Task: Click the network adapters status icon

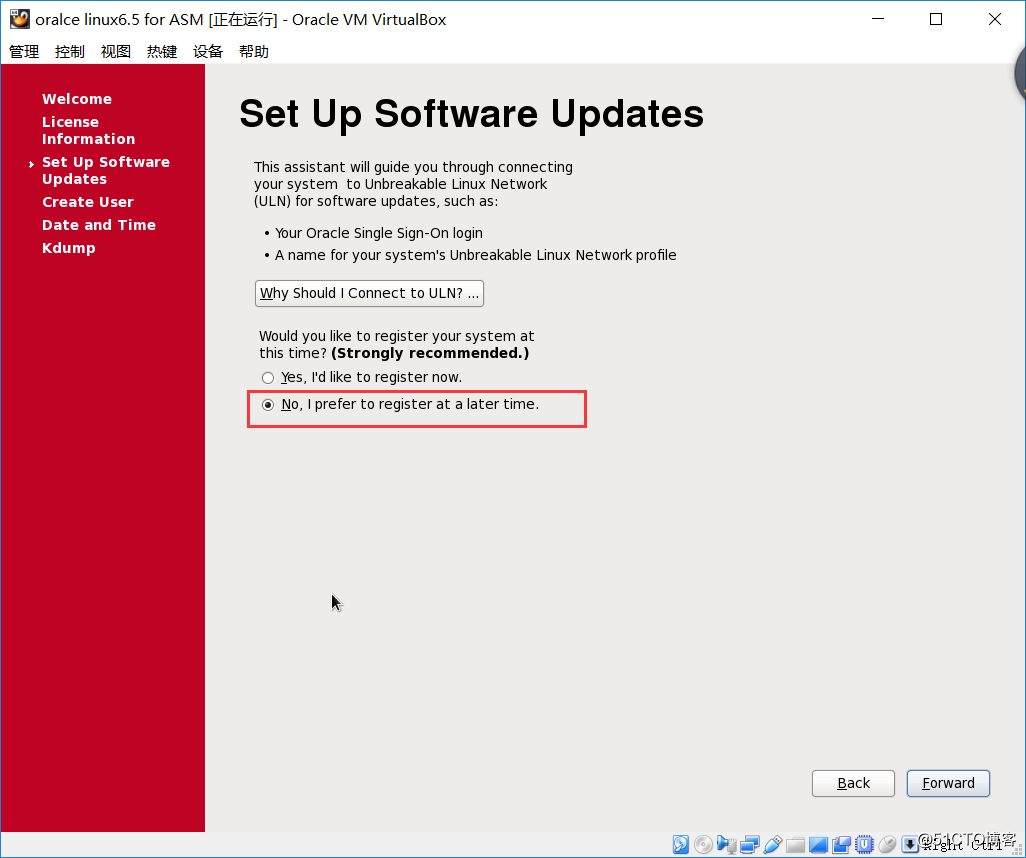Action: tap(749, 844)
